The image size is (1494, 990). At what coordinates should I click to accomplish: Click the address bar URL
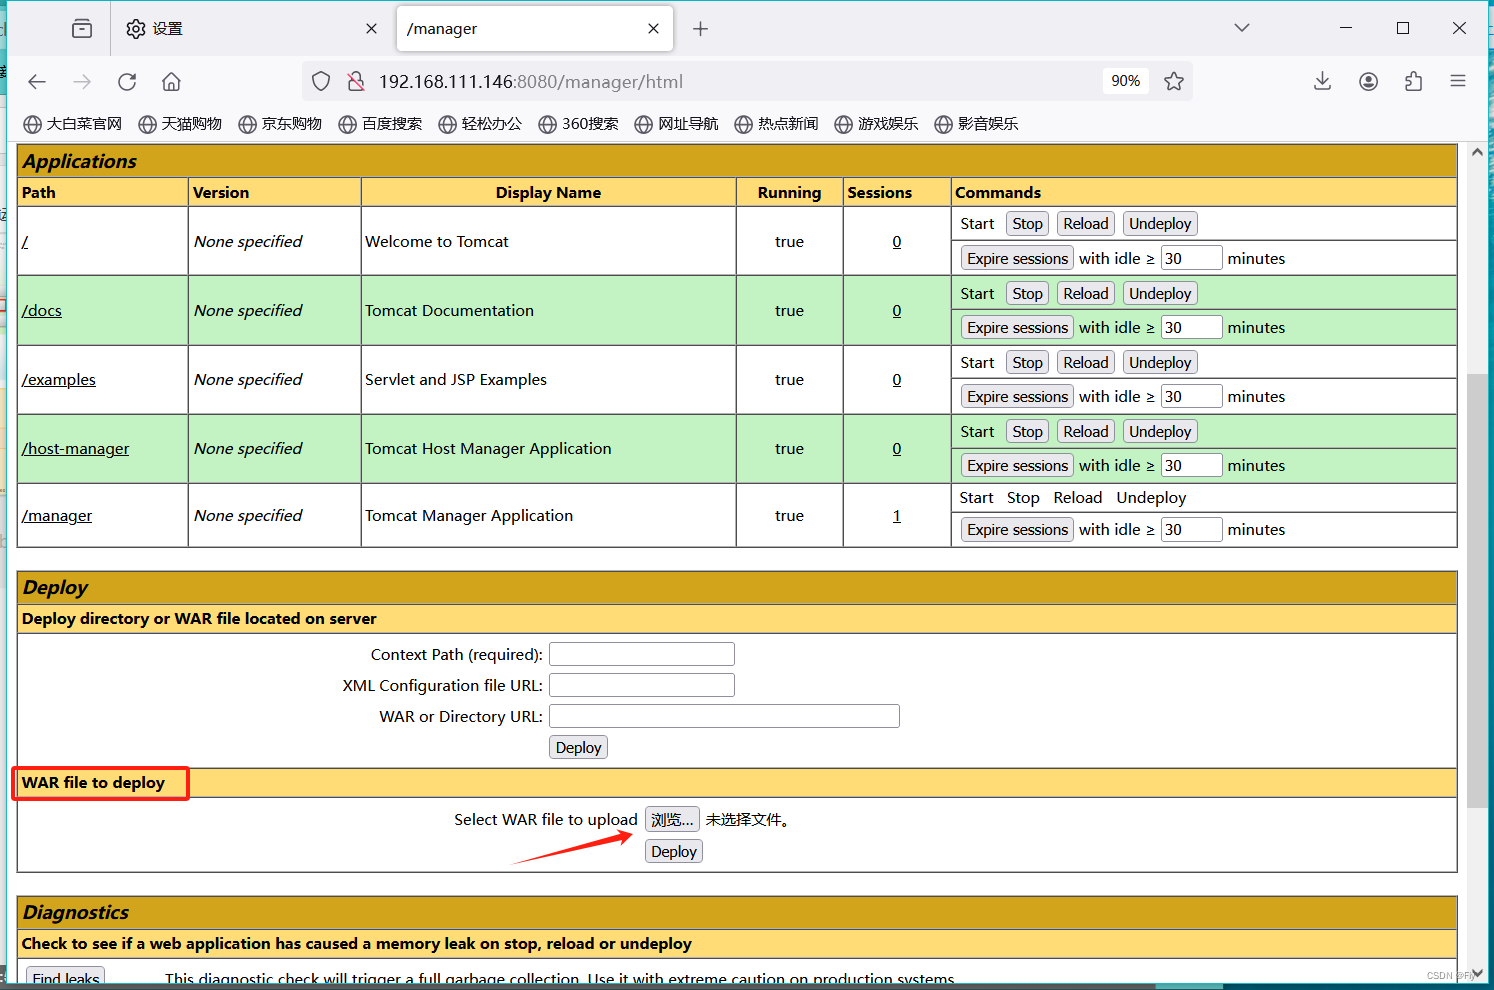[x=531, y=82]
